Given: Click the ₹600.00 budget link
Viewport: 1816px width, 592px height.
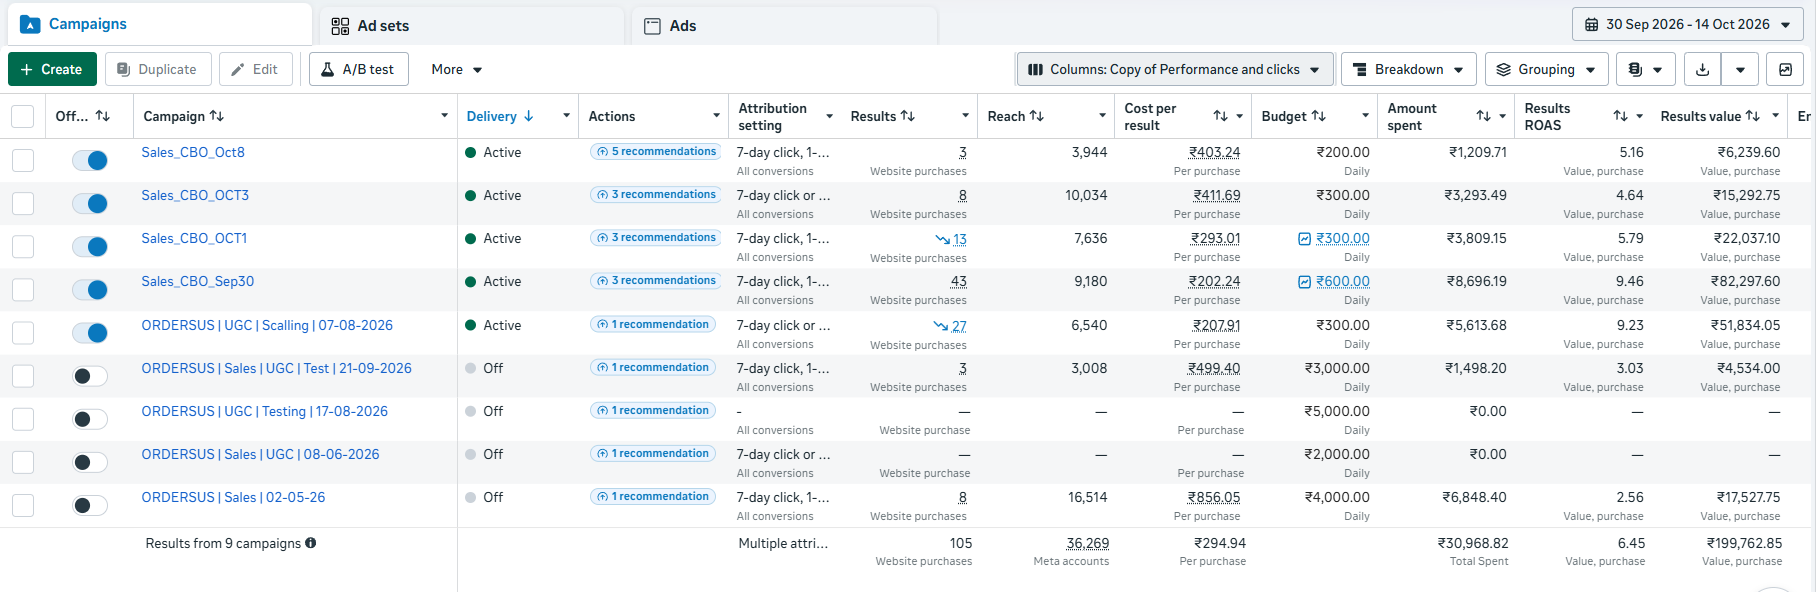Looking at the screenshot, I should pos(1343,282).
